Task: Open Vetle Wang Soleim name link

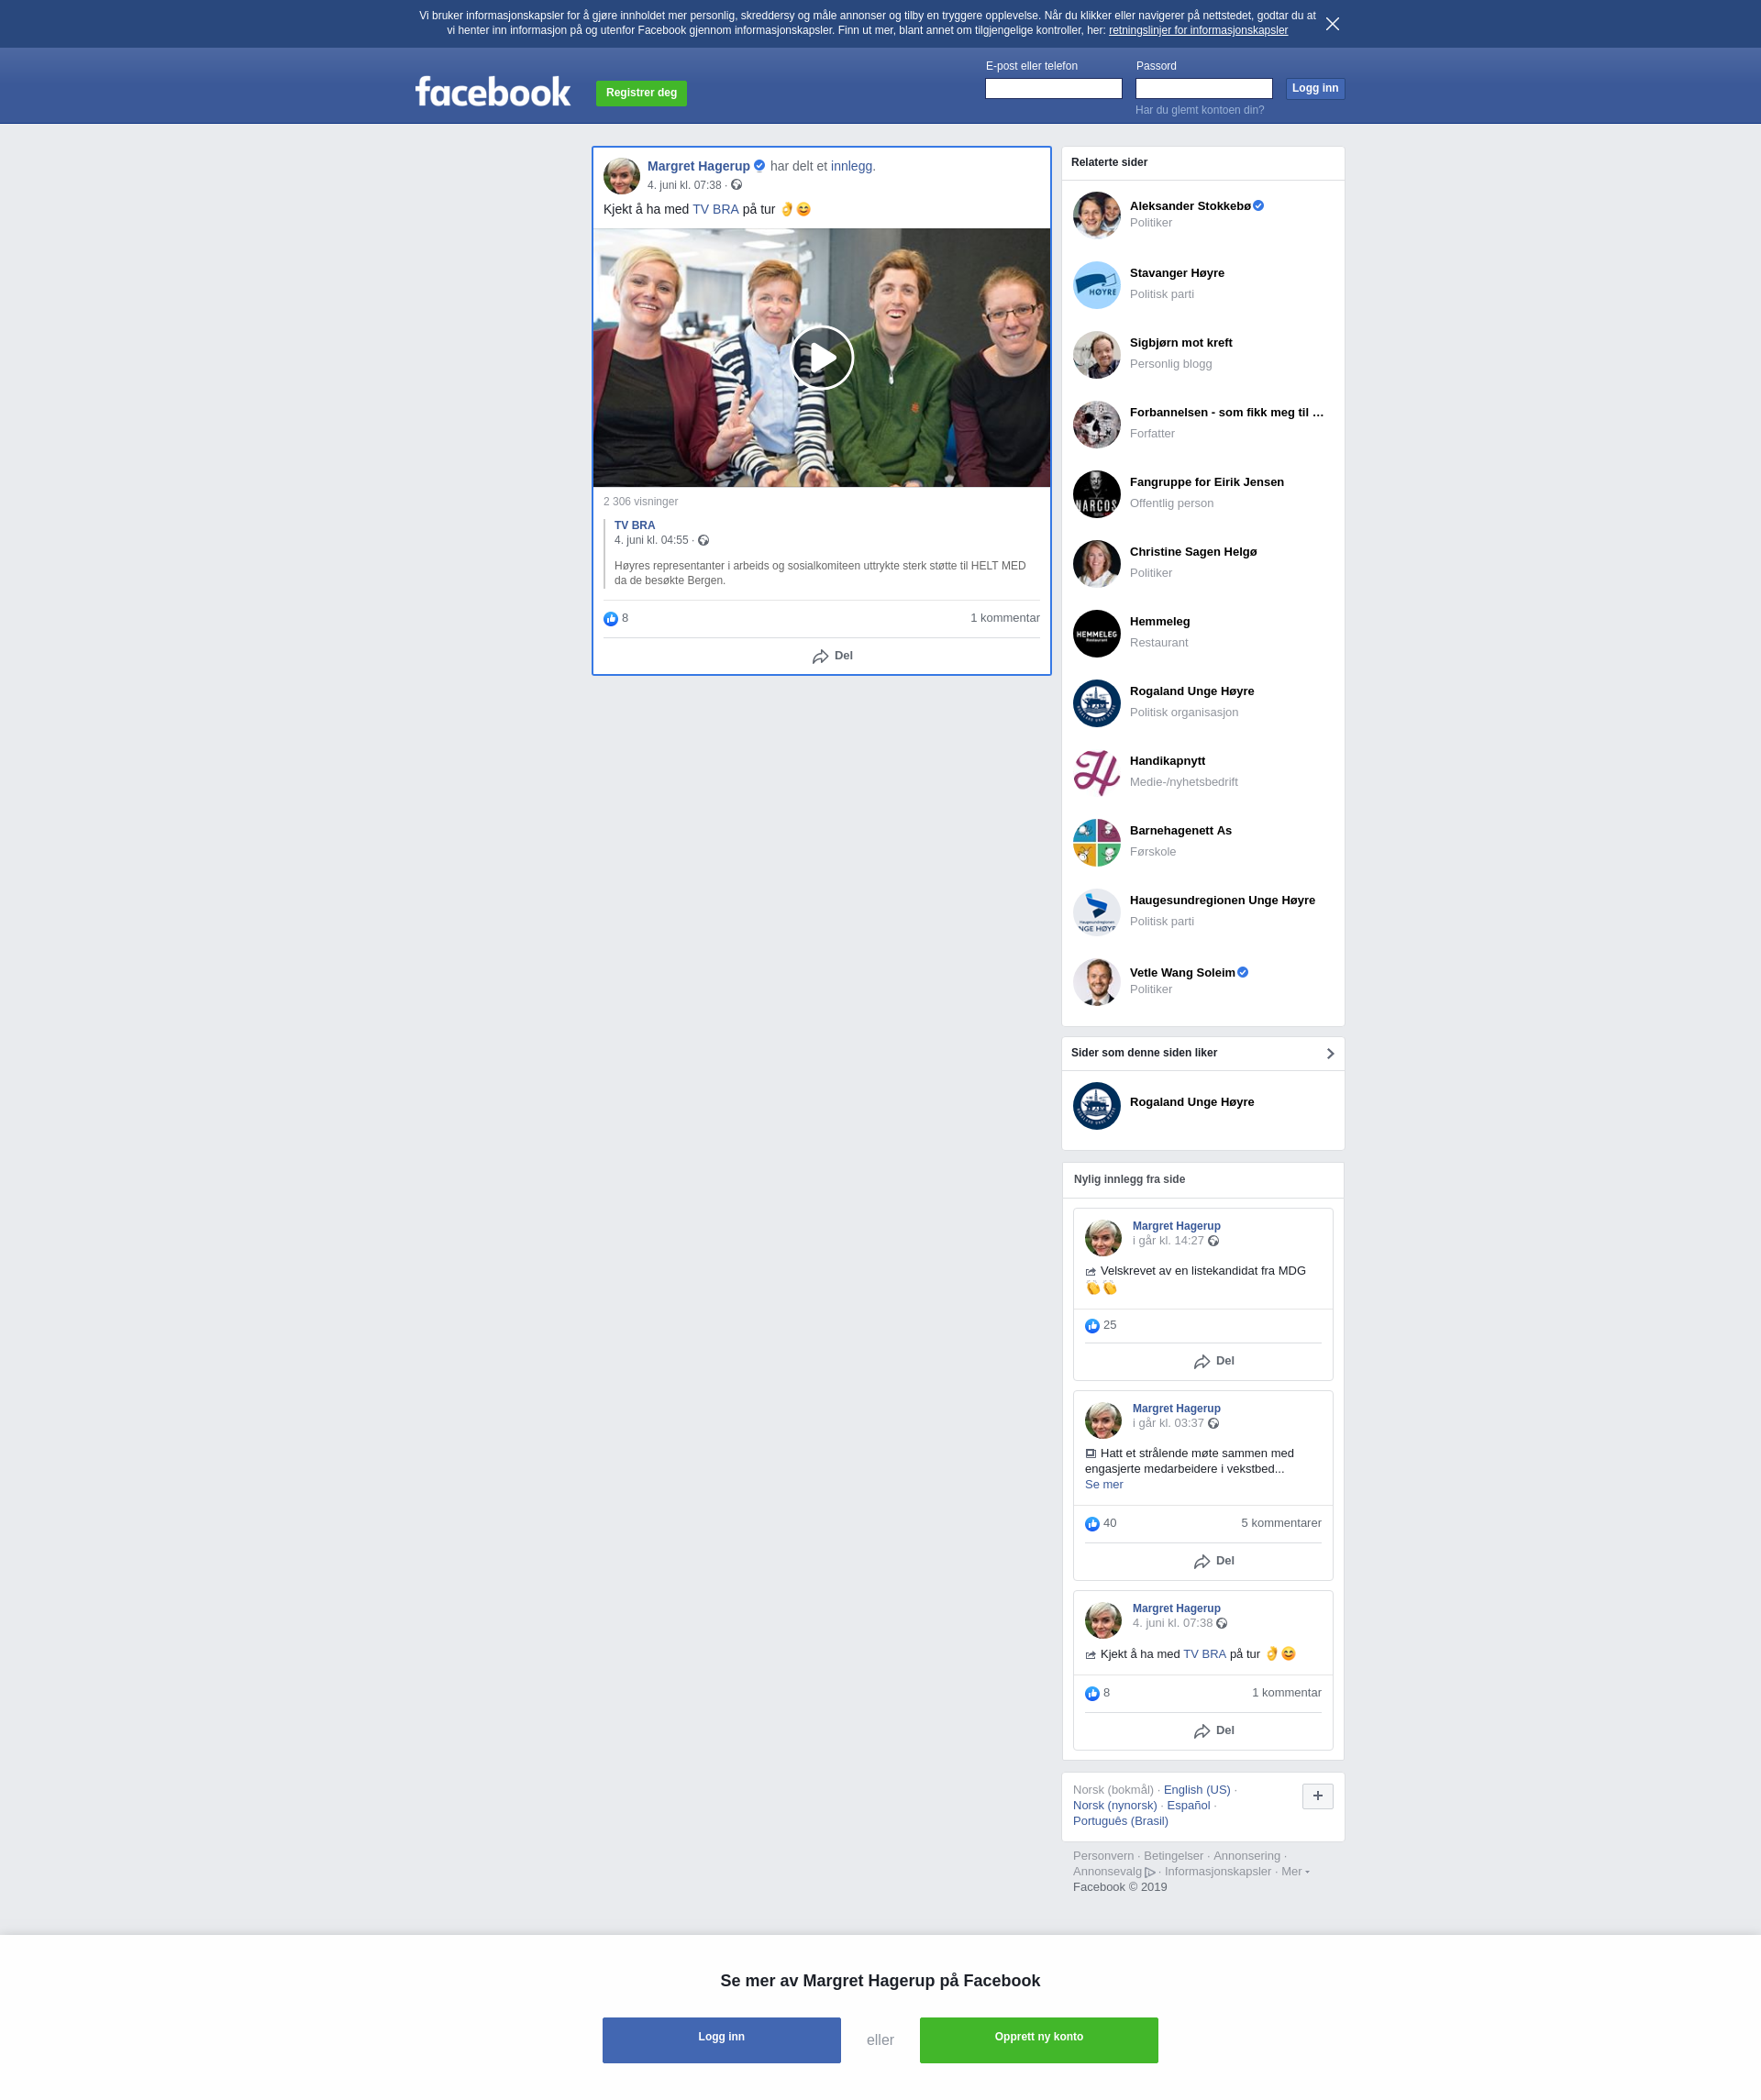Action: click(x=1182, y=973)
